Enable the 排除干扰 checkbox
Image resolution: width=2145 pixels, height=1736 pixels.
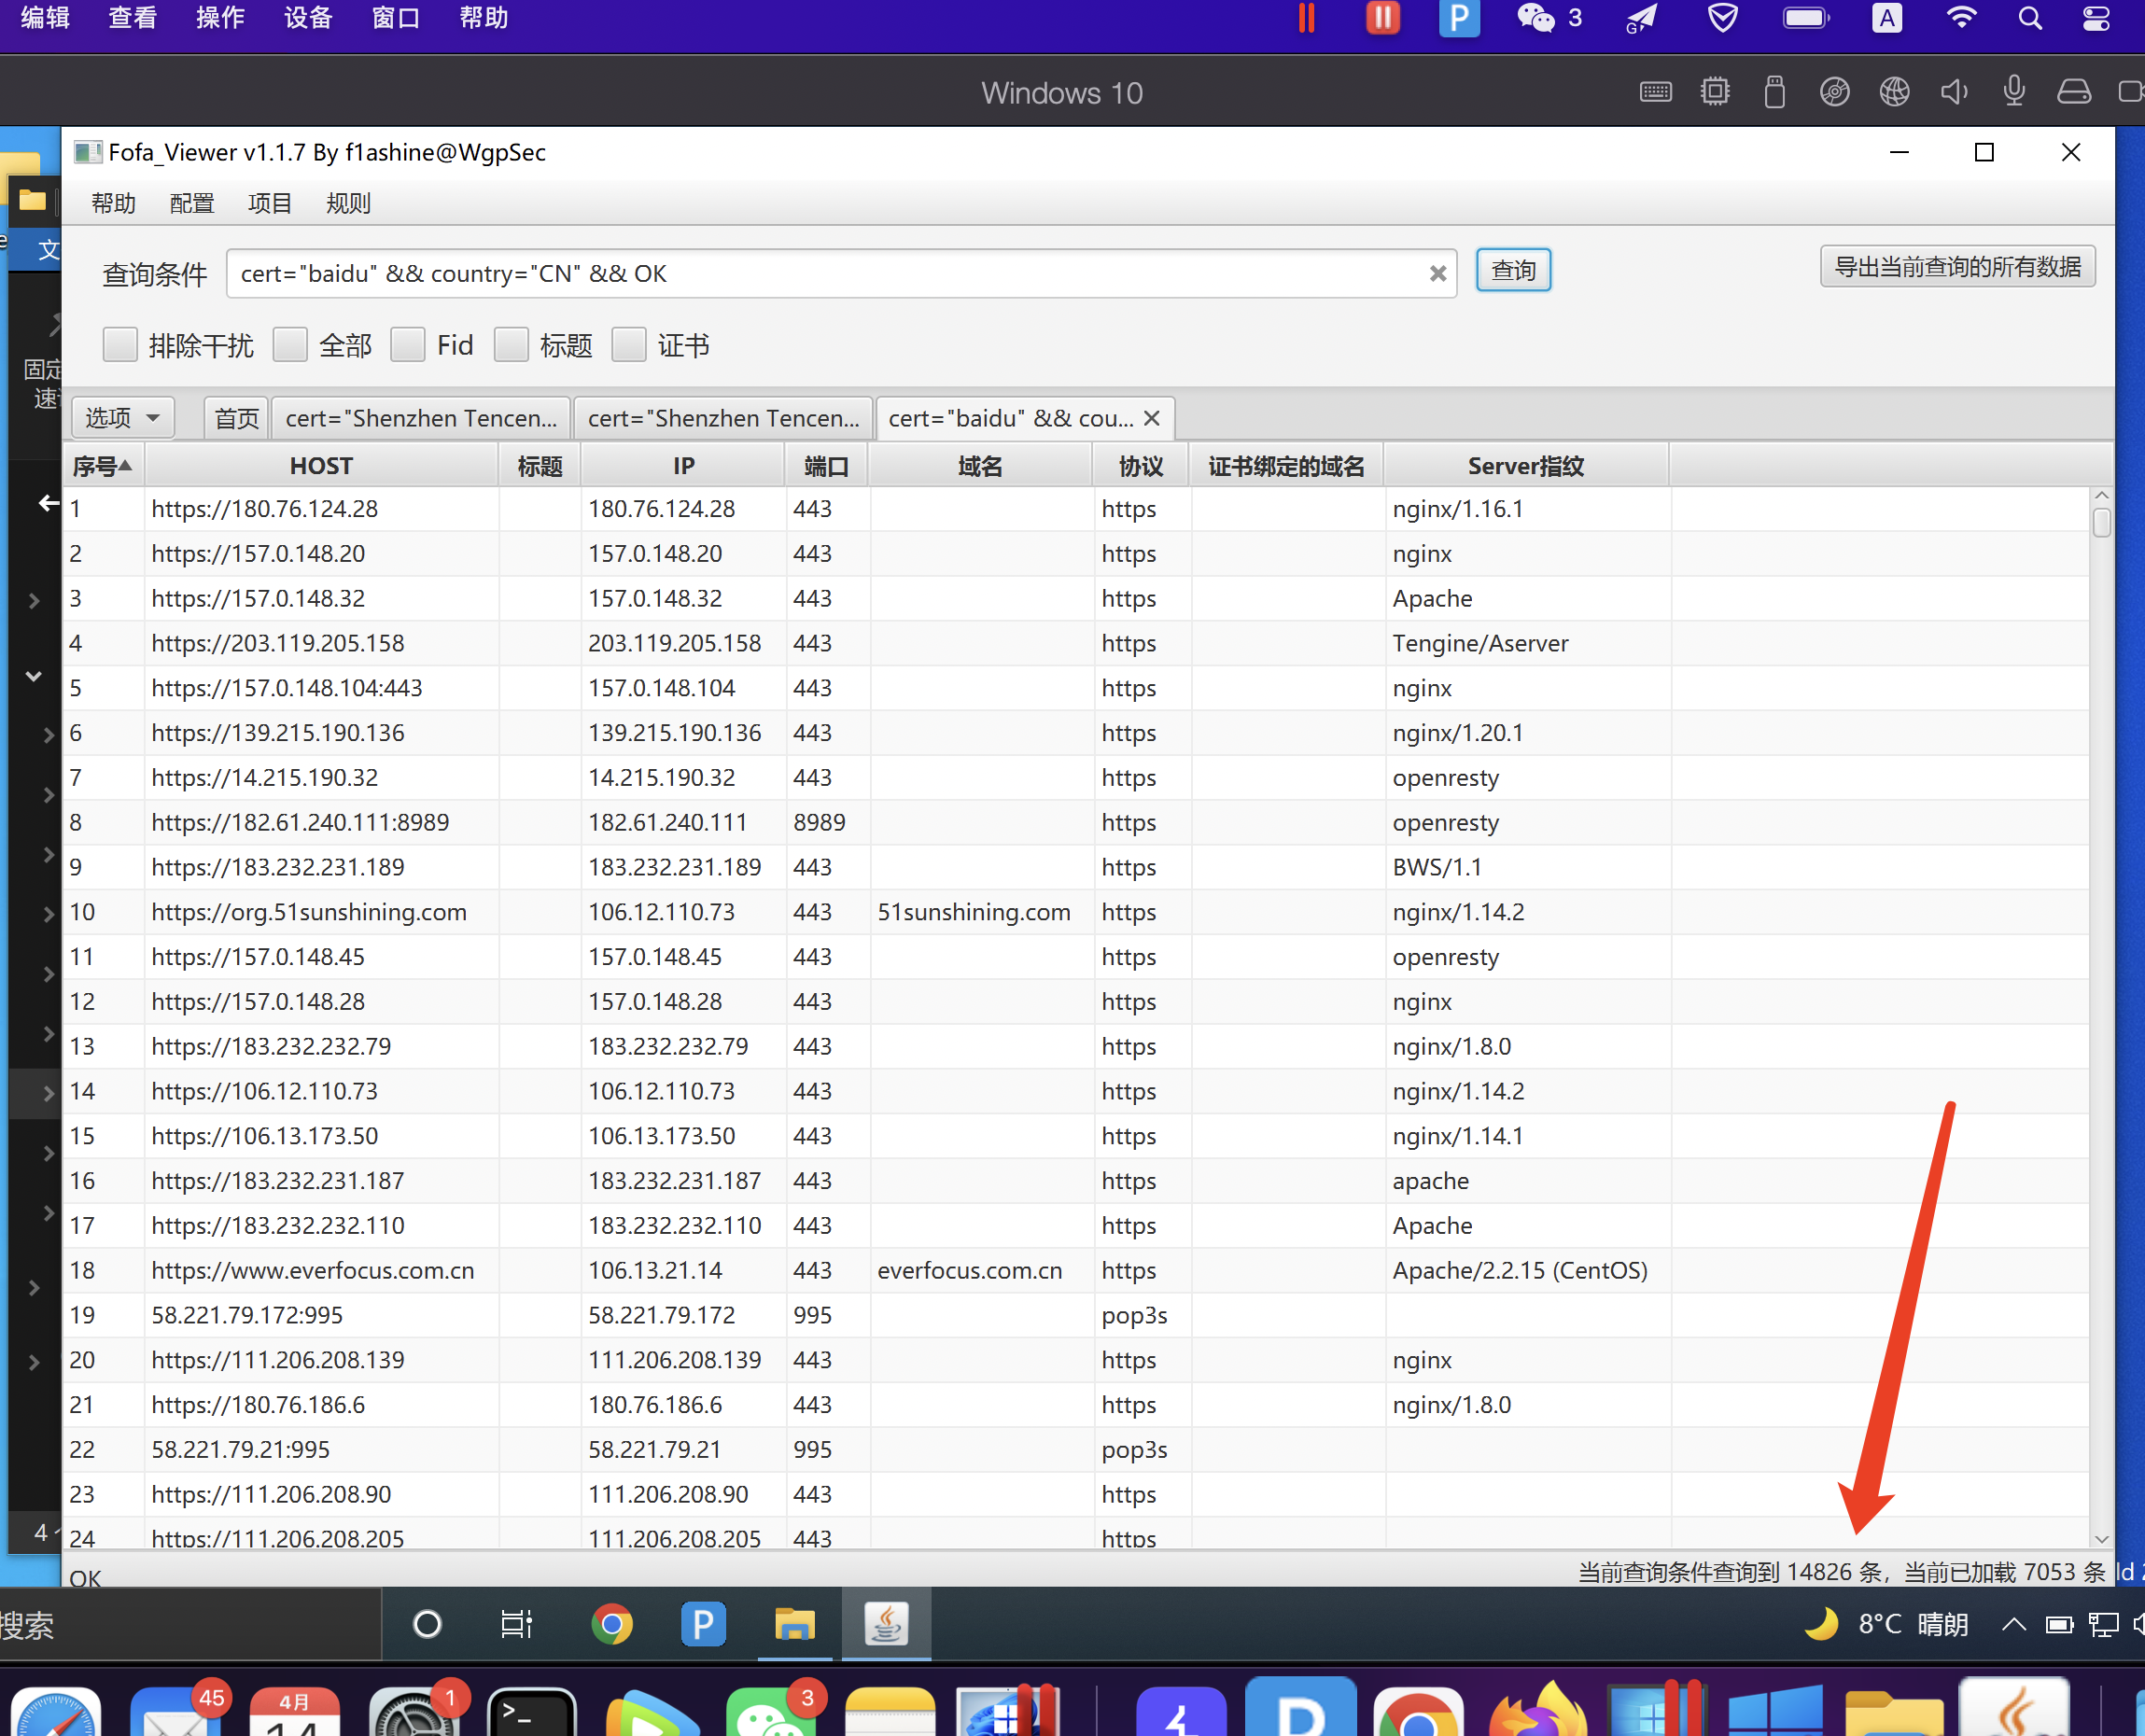pos(120,345)
